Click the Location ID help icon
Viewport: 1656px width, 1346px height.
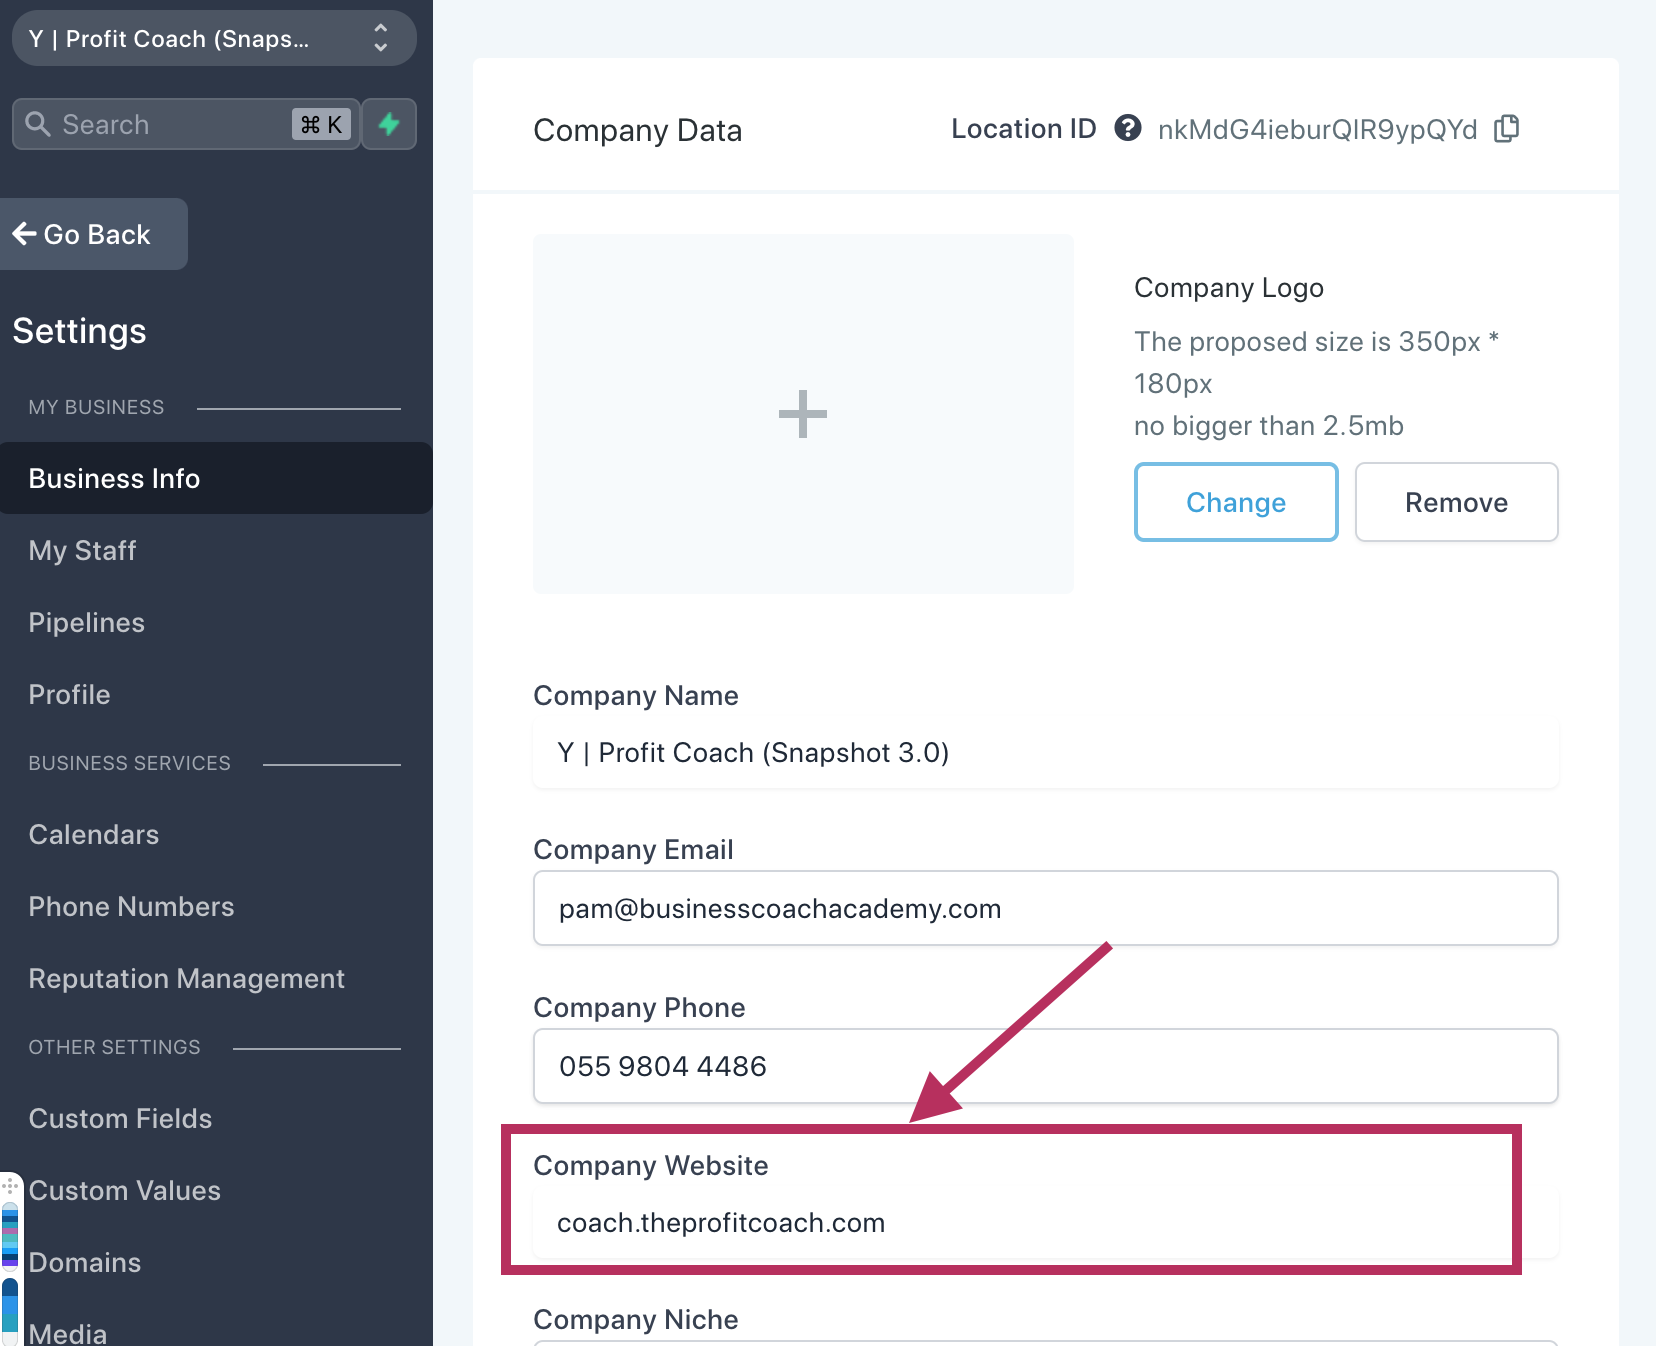click(1128, 128)
